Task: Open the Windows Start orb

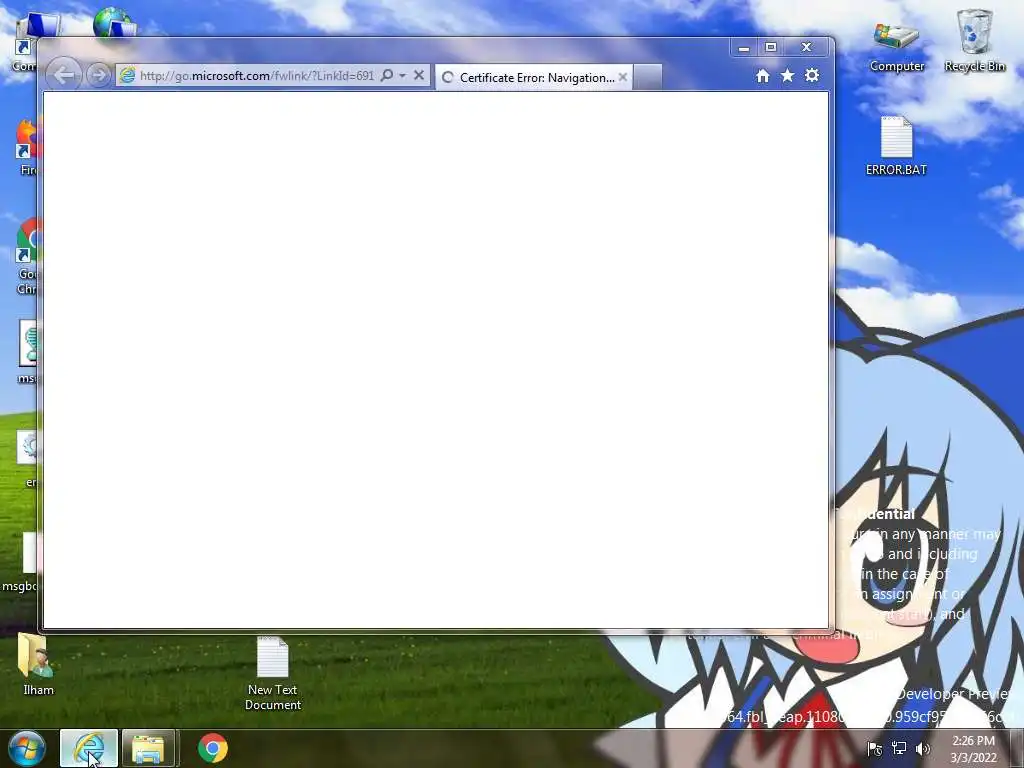Action: [x=27, y=748]
